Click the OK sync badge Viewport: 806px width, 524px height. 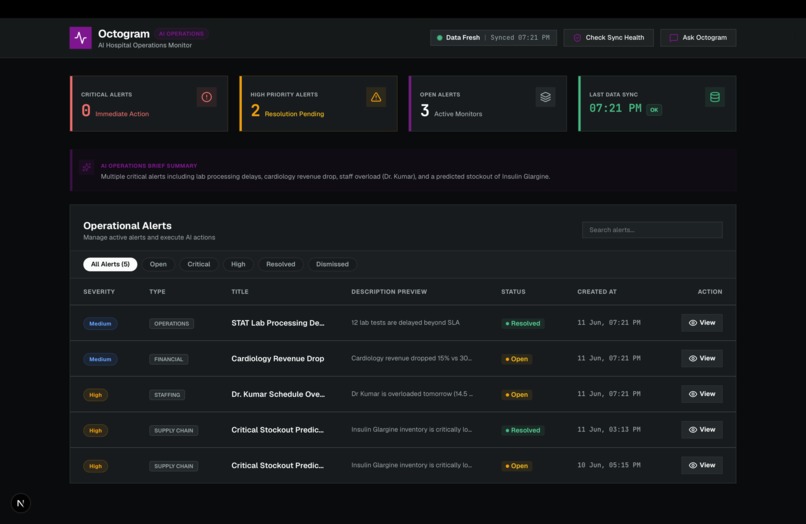(x=654, y=110)
